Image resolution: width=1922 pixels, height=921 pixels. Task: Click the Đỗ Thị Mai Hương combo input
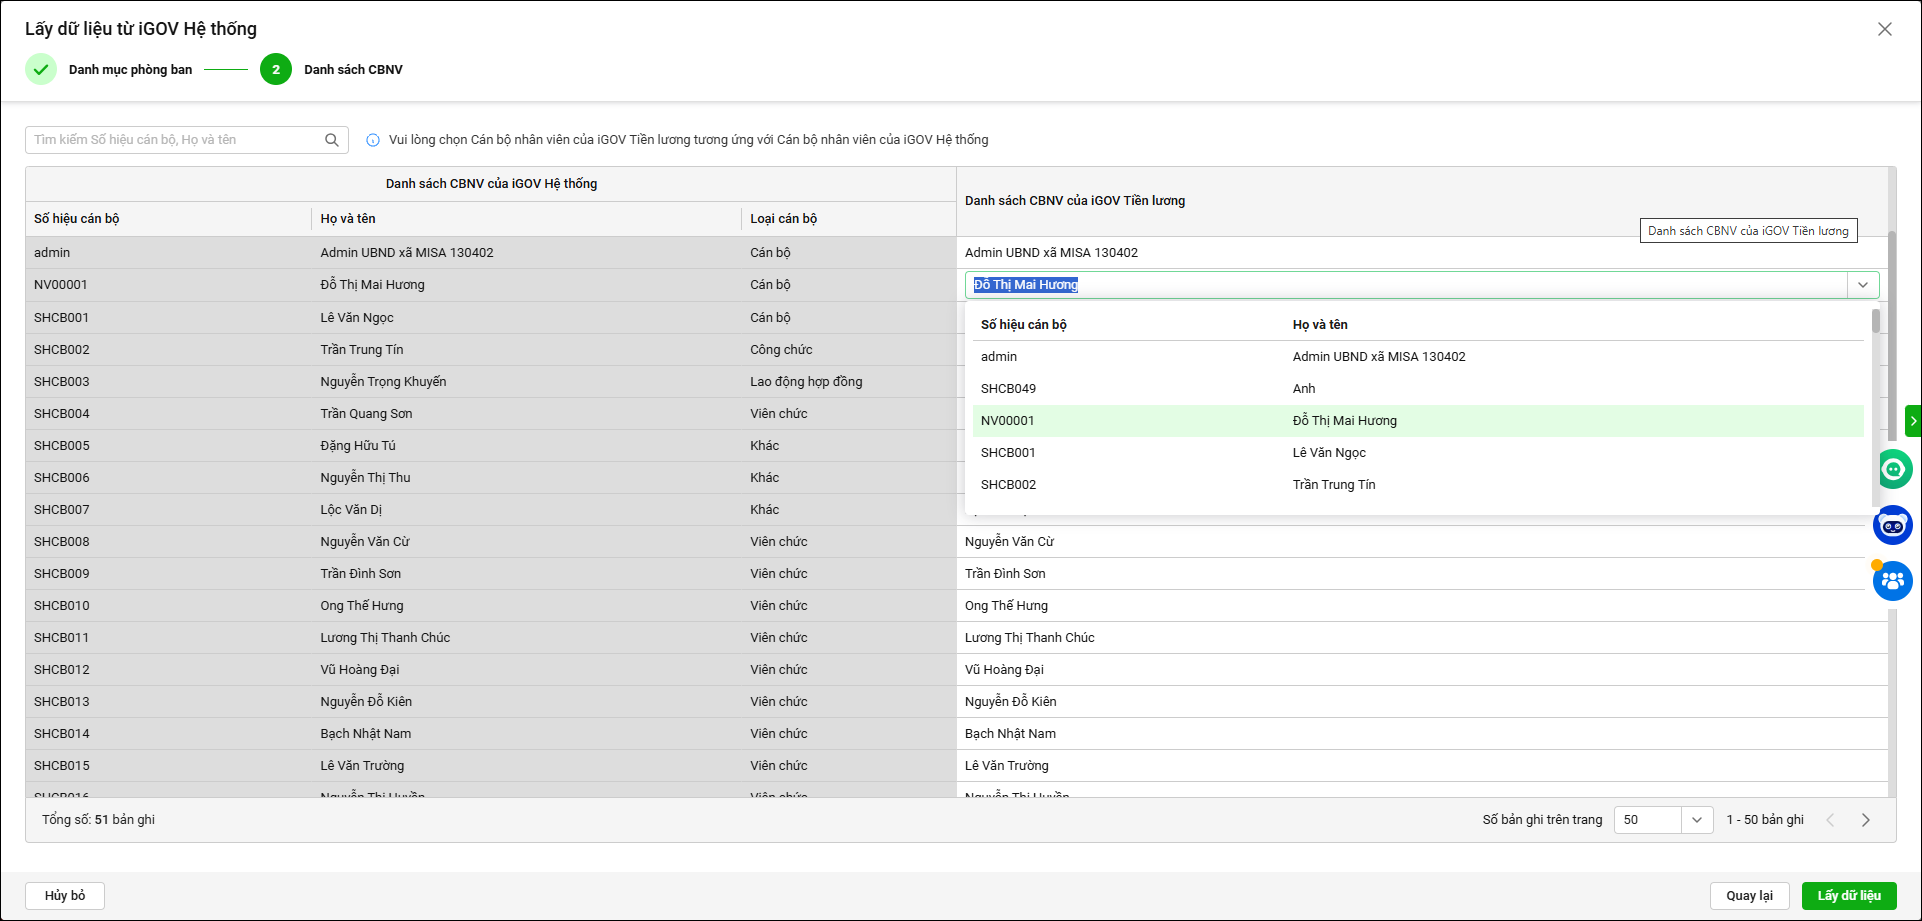click(x=1407, y=285)
